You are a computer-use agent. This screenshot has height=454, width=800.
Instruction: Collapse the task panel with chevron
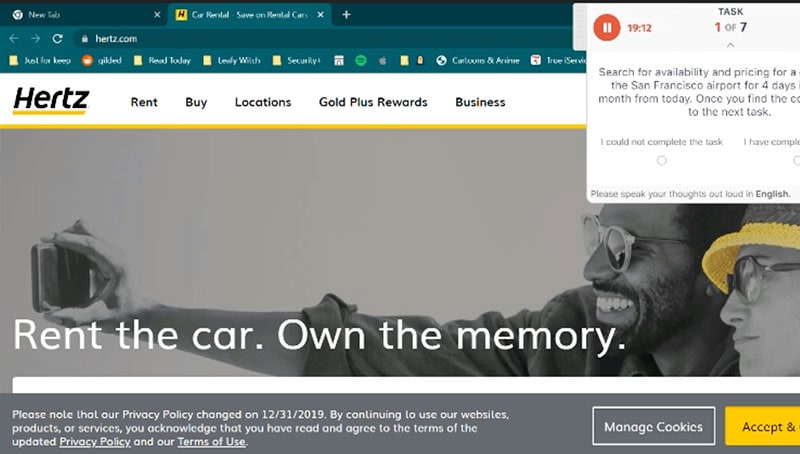730,45
